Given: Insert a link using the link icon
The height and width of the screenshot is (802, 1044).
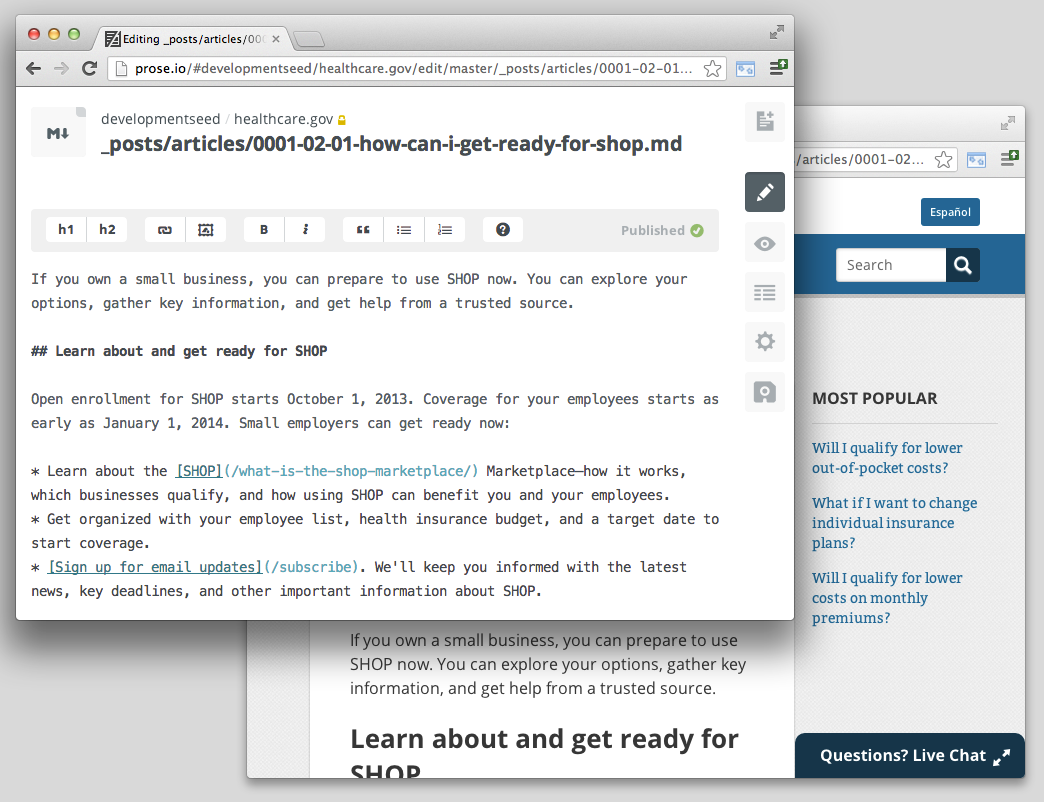Looking at the screenshot, I should coord(165,230).
